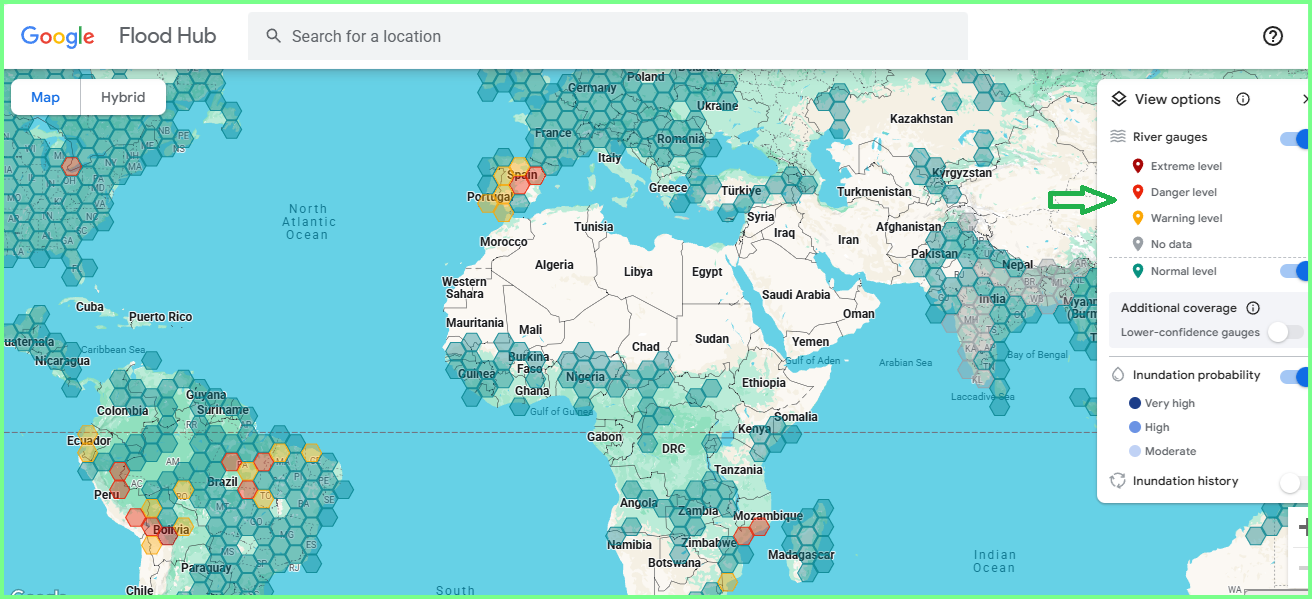1312x599 pixels.
Task: Open the help question mark icon
Action: click(1273, 36)
